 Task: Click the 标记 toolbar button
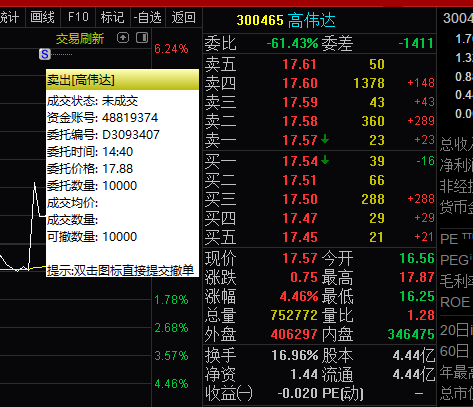113,17
